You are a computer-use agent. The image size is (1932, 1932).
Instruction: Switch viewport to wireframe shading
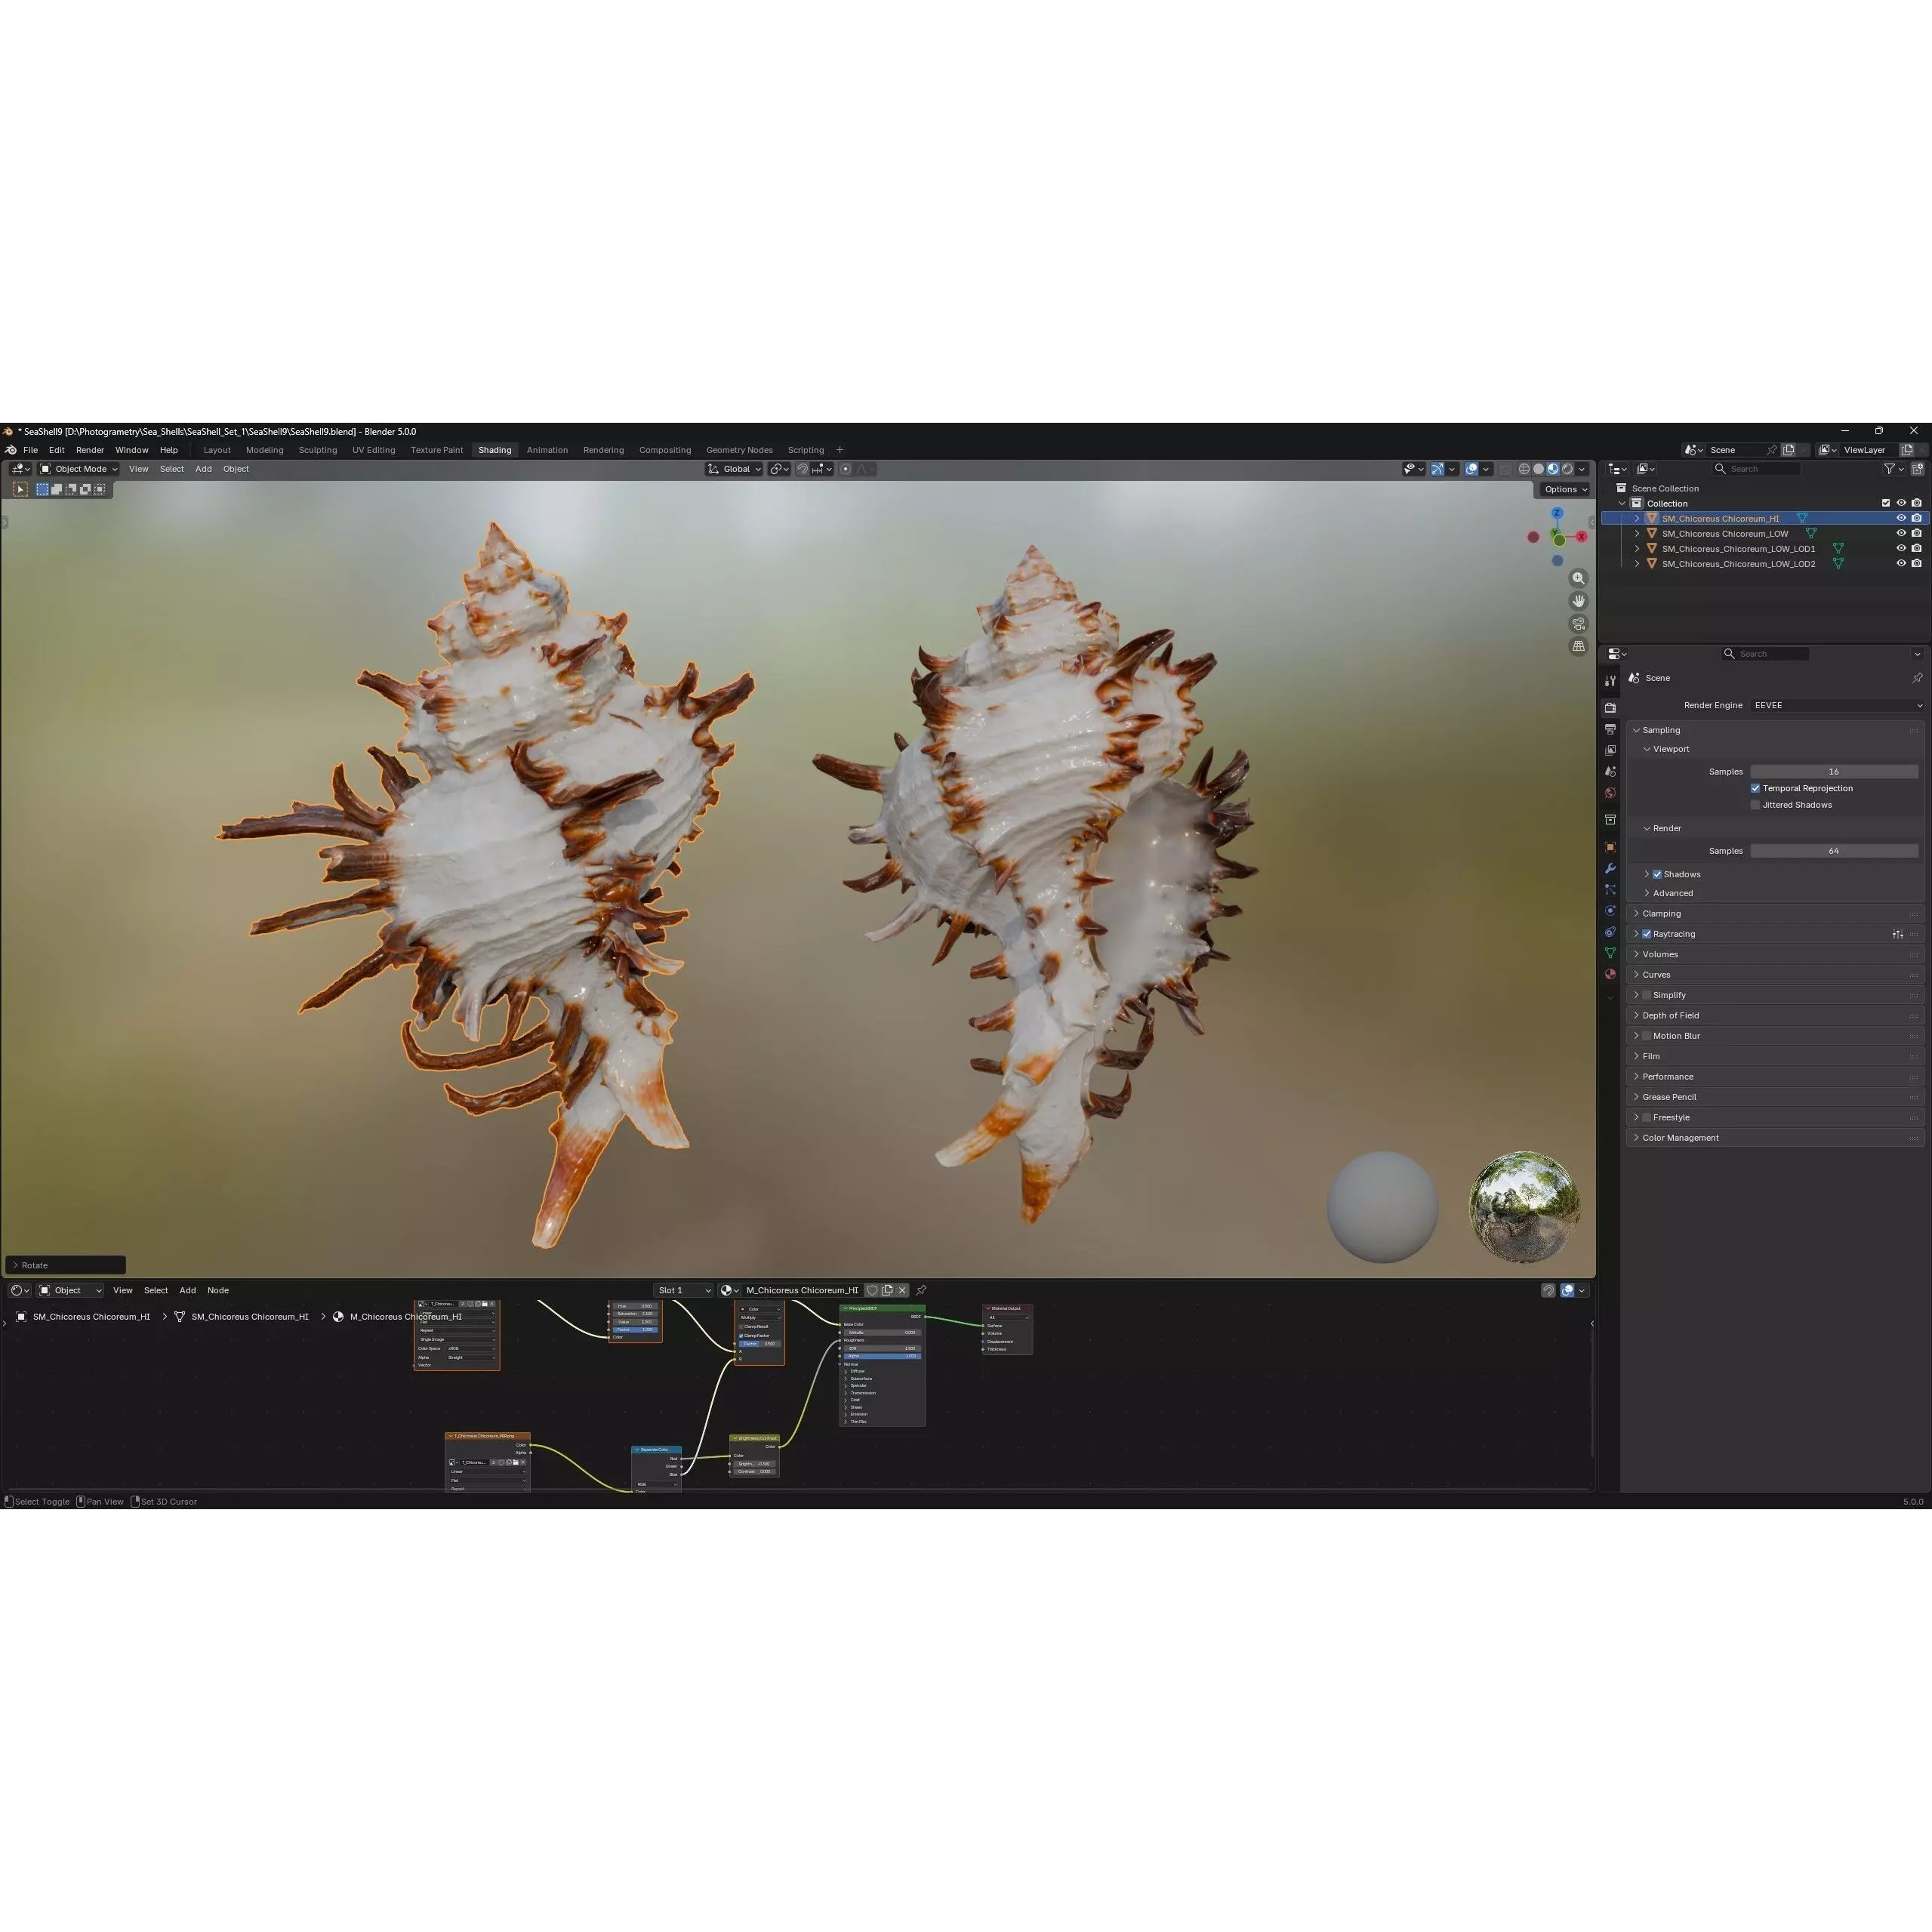1524,469
